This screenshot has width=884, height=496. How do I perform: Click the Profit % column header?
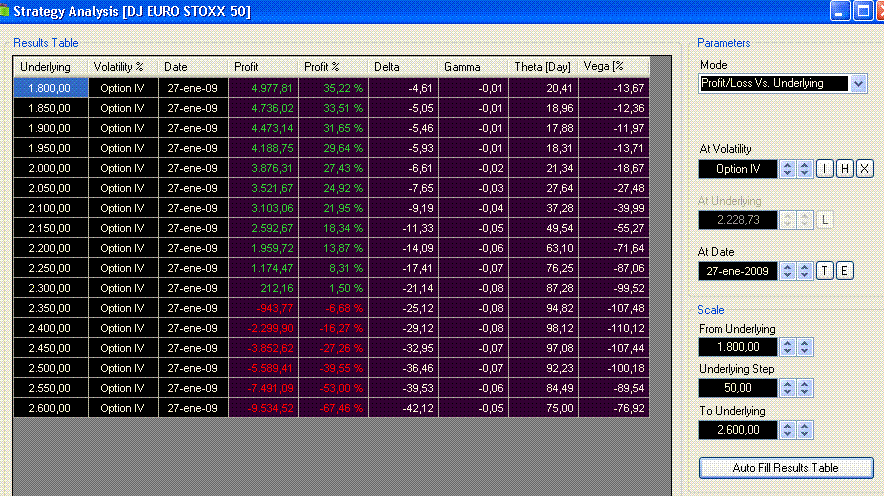[x=333, y=67]
